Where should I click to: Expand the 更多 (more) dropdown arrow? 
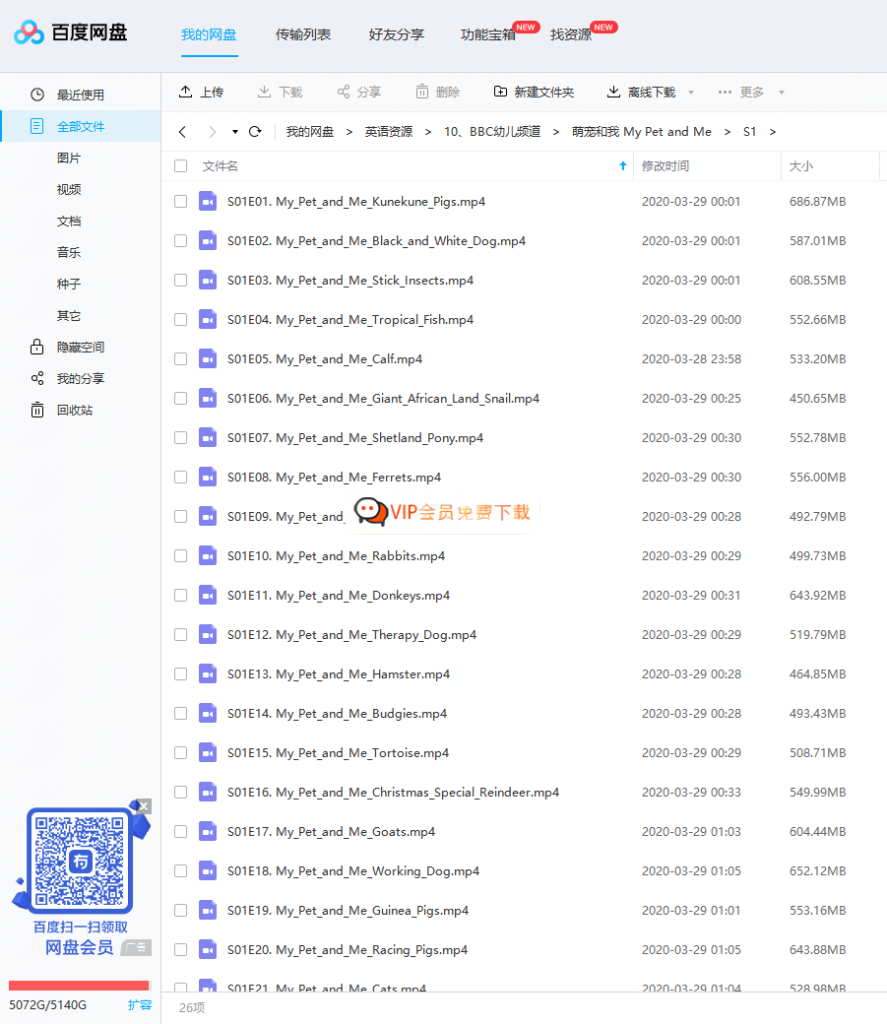click(781, 93)
